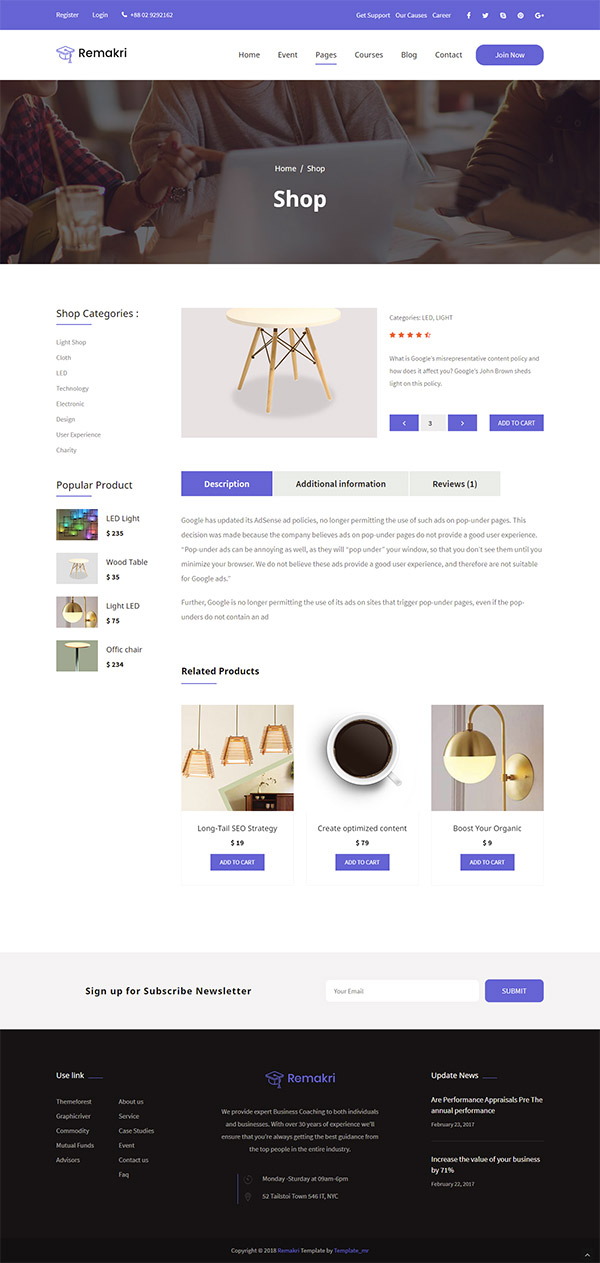Open the Twitter icon in top bar
Screen dimensions: 600x1263
[x=485, y=15]
